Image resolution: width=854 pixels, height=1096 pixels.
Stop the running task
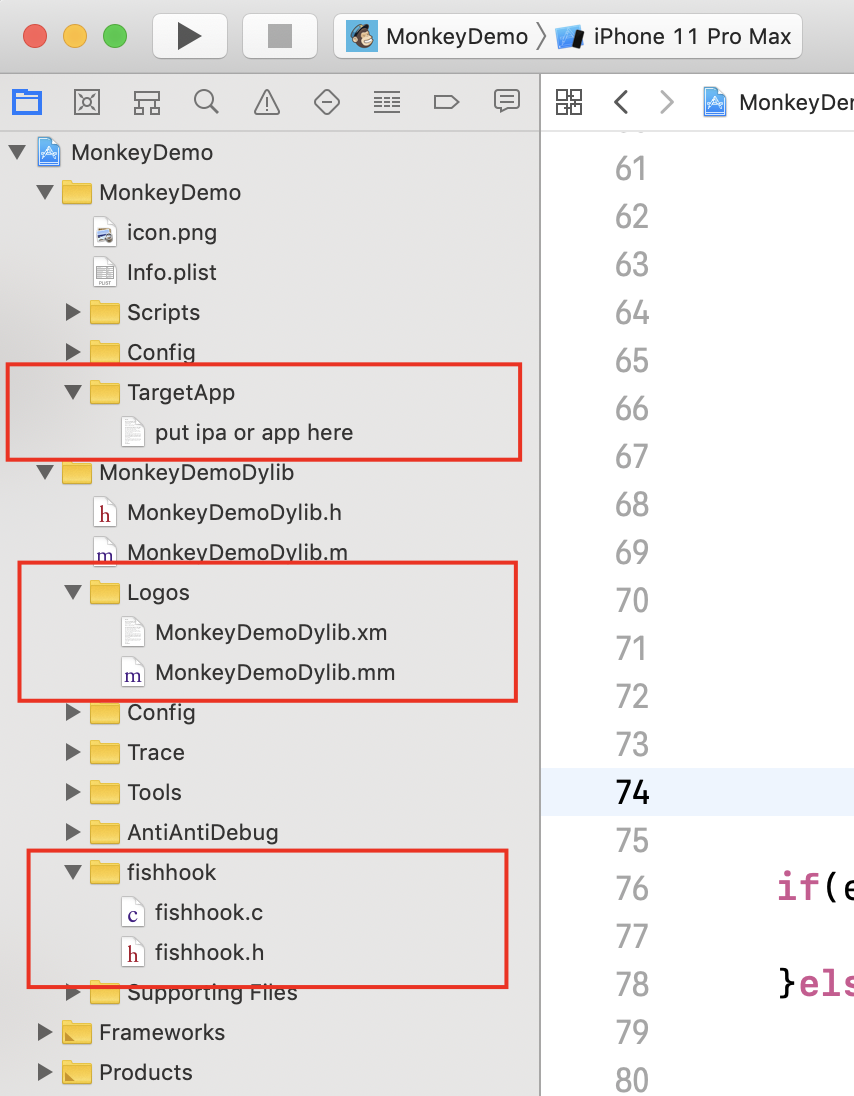[280, 36]
